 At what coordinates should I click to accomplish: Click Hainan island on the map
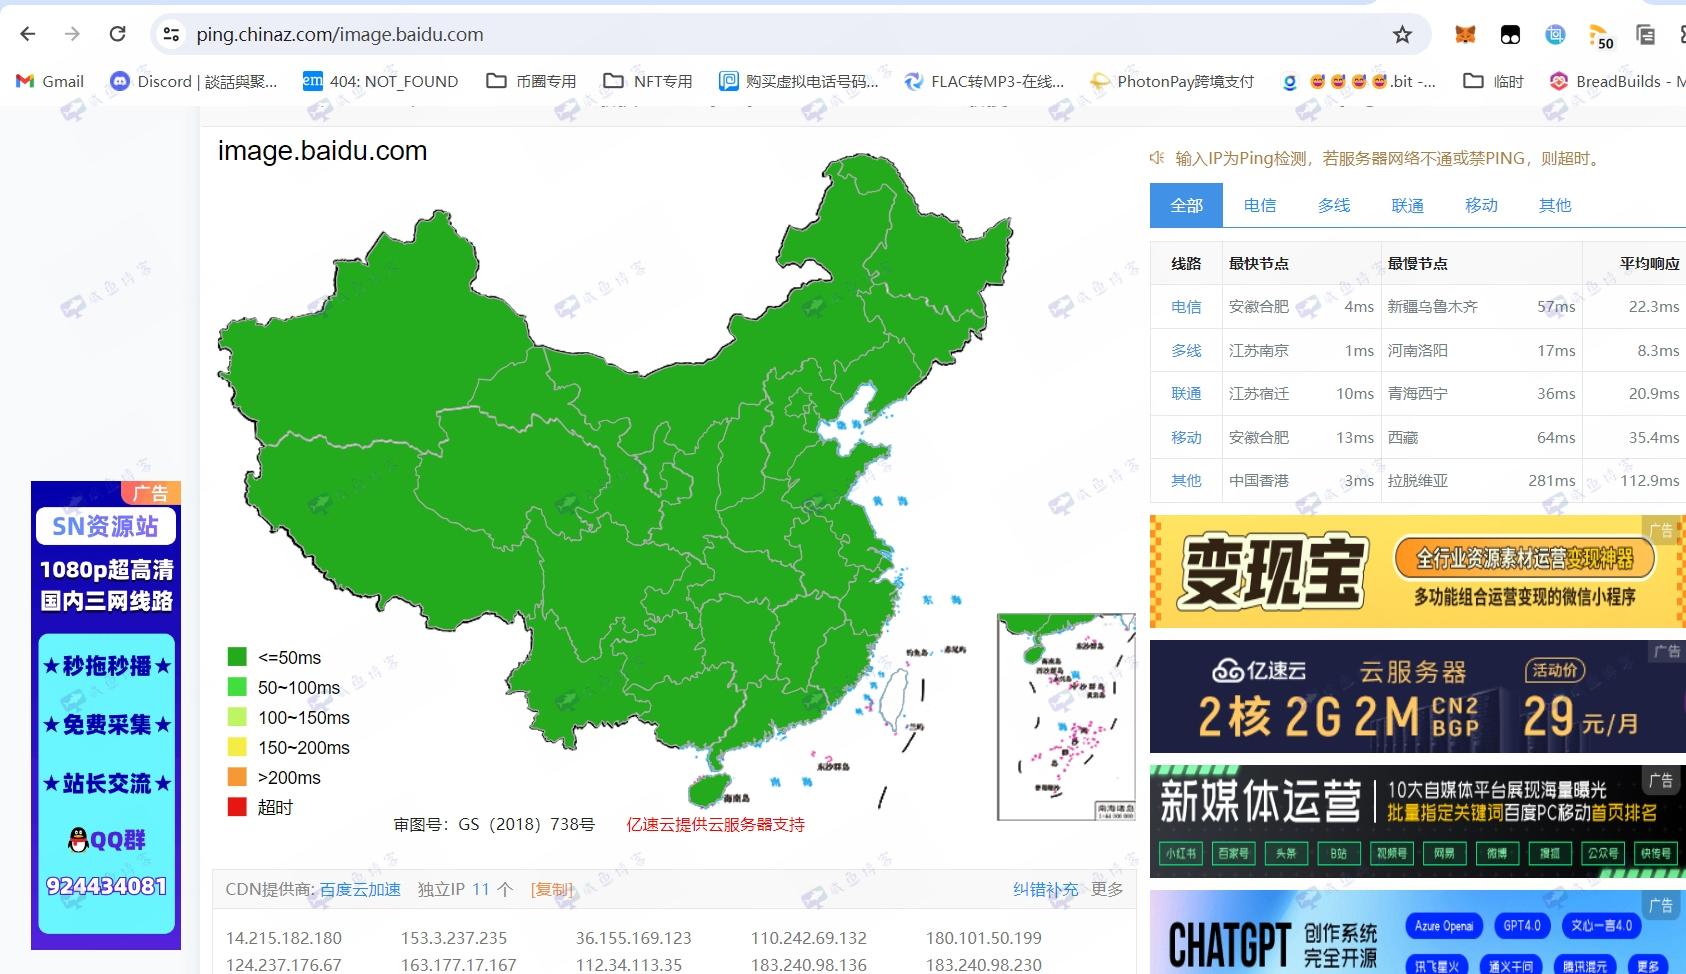pos(711,788)
